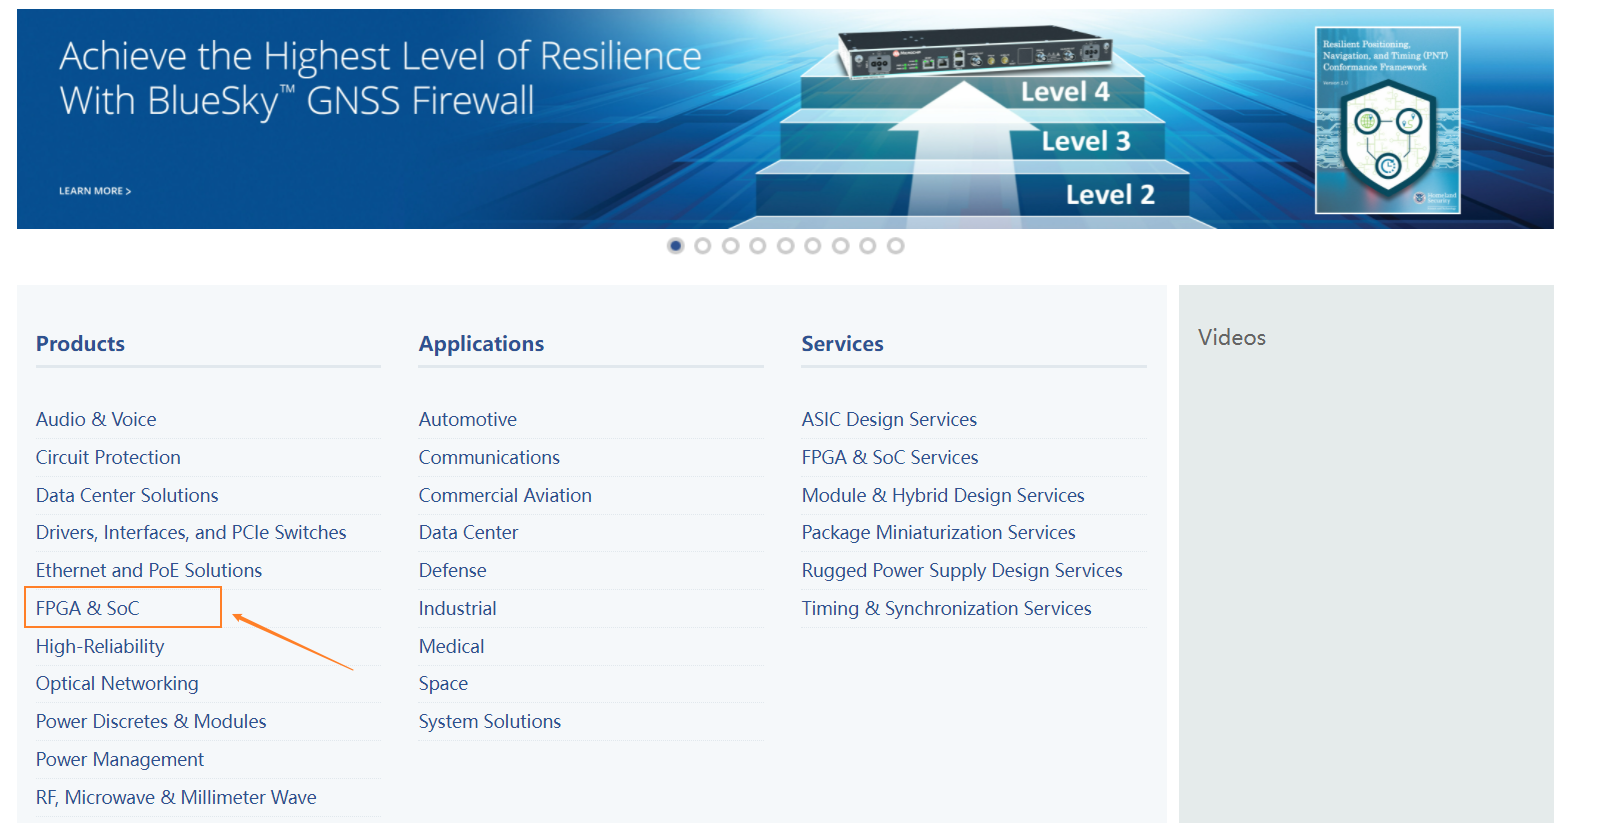Click the Level 4 step in banner

tap(1065, 92)
